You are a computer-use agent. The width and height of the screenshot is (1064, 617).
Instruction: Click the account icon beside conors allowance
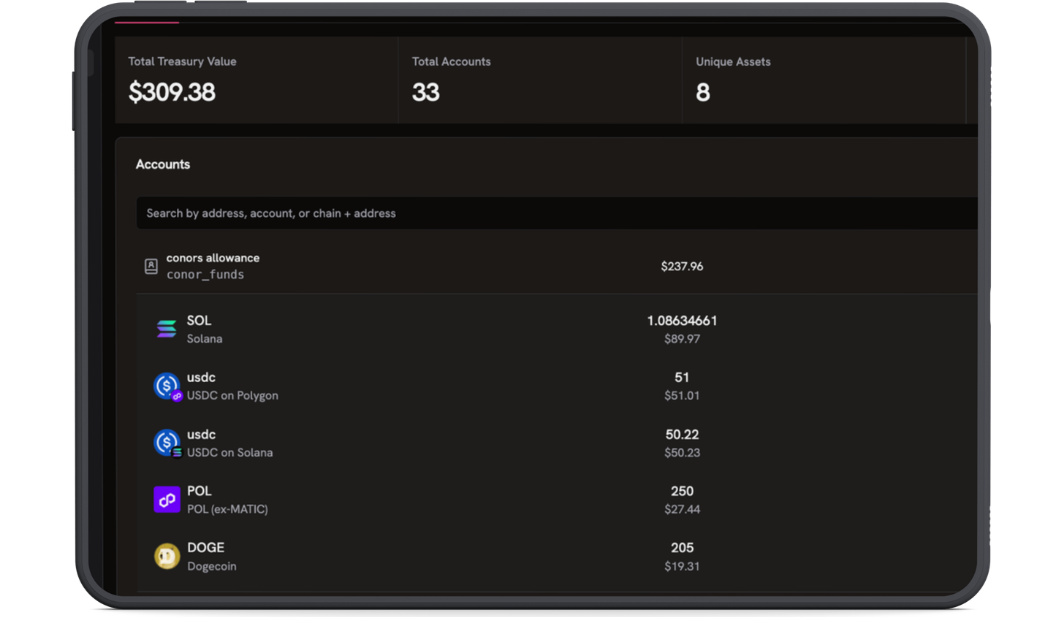[x=151, y=266]
